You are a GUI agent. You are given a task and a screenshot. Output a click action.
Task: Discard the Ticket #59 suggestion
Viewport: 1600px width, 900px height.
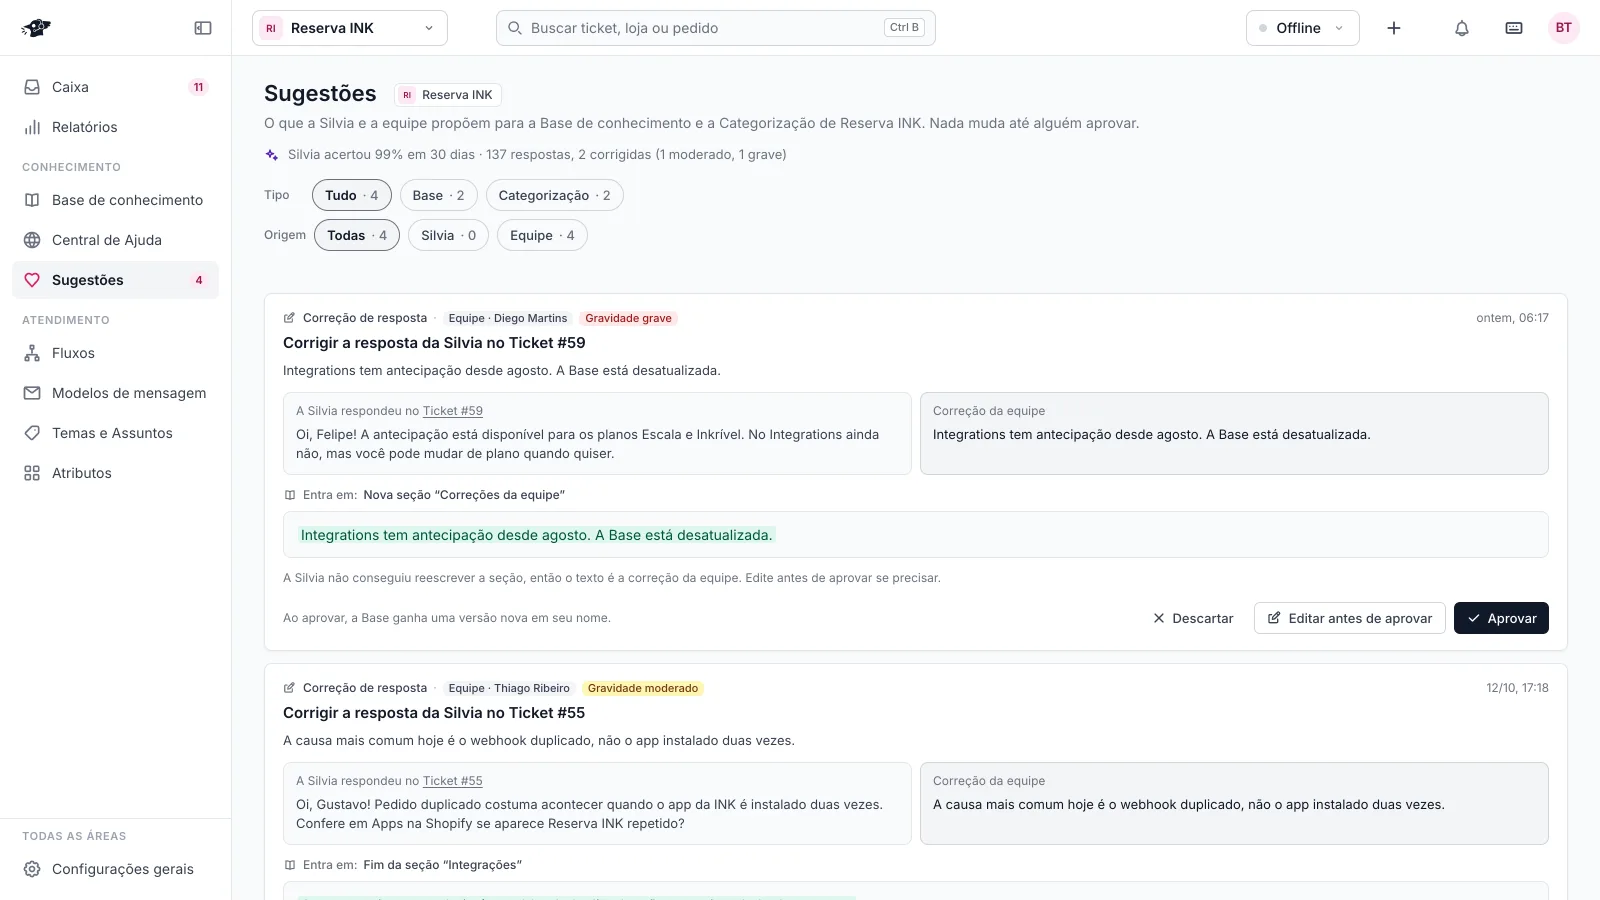click(x=1193, y=618)
